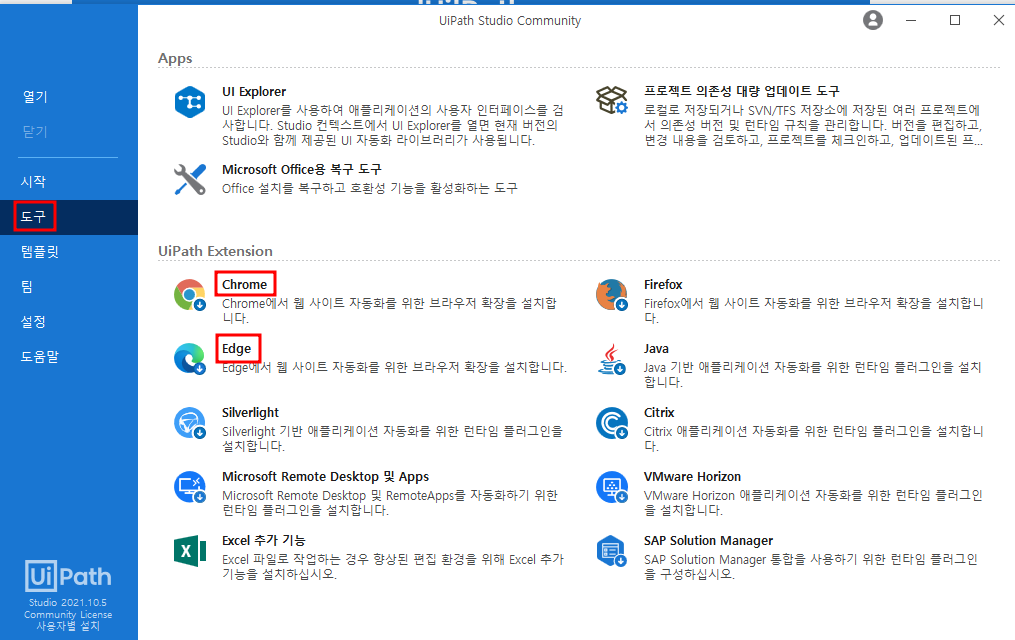Image resolution: width=1015 pixels, height=640 pixels.
Task: Click the UI Explorer description text
Action: [393, 125]
